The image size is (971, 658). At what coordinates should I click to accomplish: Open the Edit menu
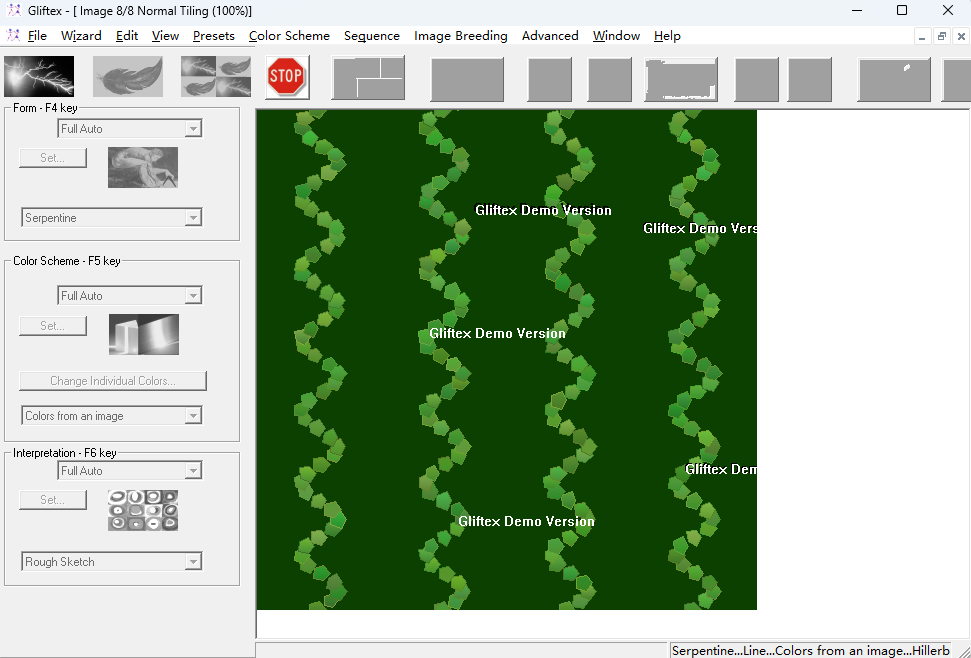[127, 36]
